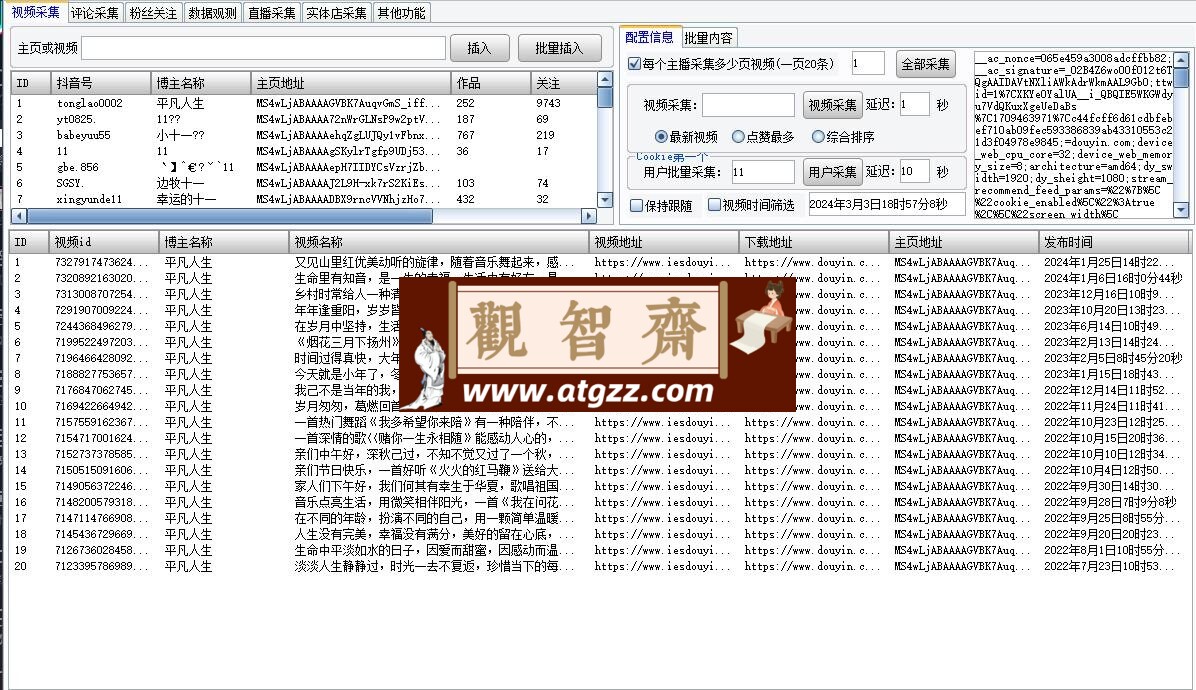Select blogger row tonglao0002
The height and width of the screenshot is (690, 1196).
click(x=305, y=103)
